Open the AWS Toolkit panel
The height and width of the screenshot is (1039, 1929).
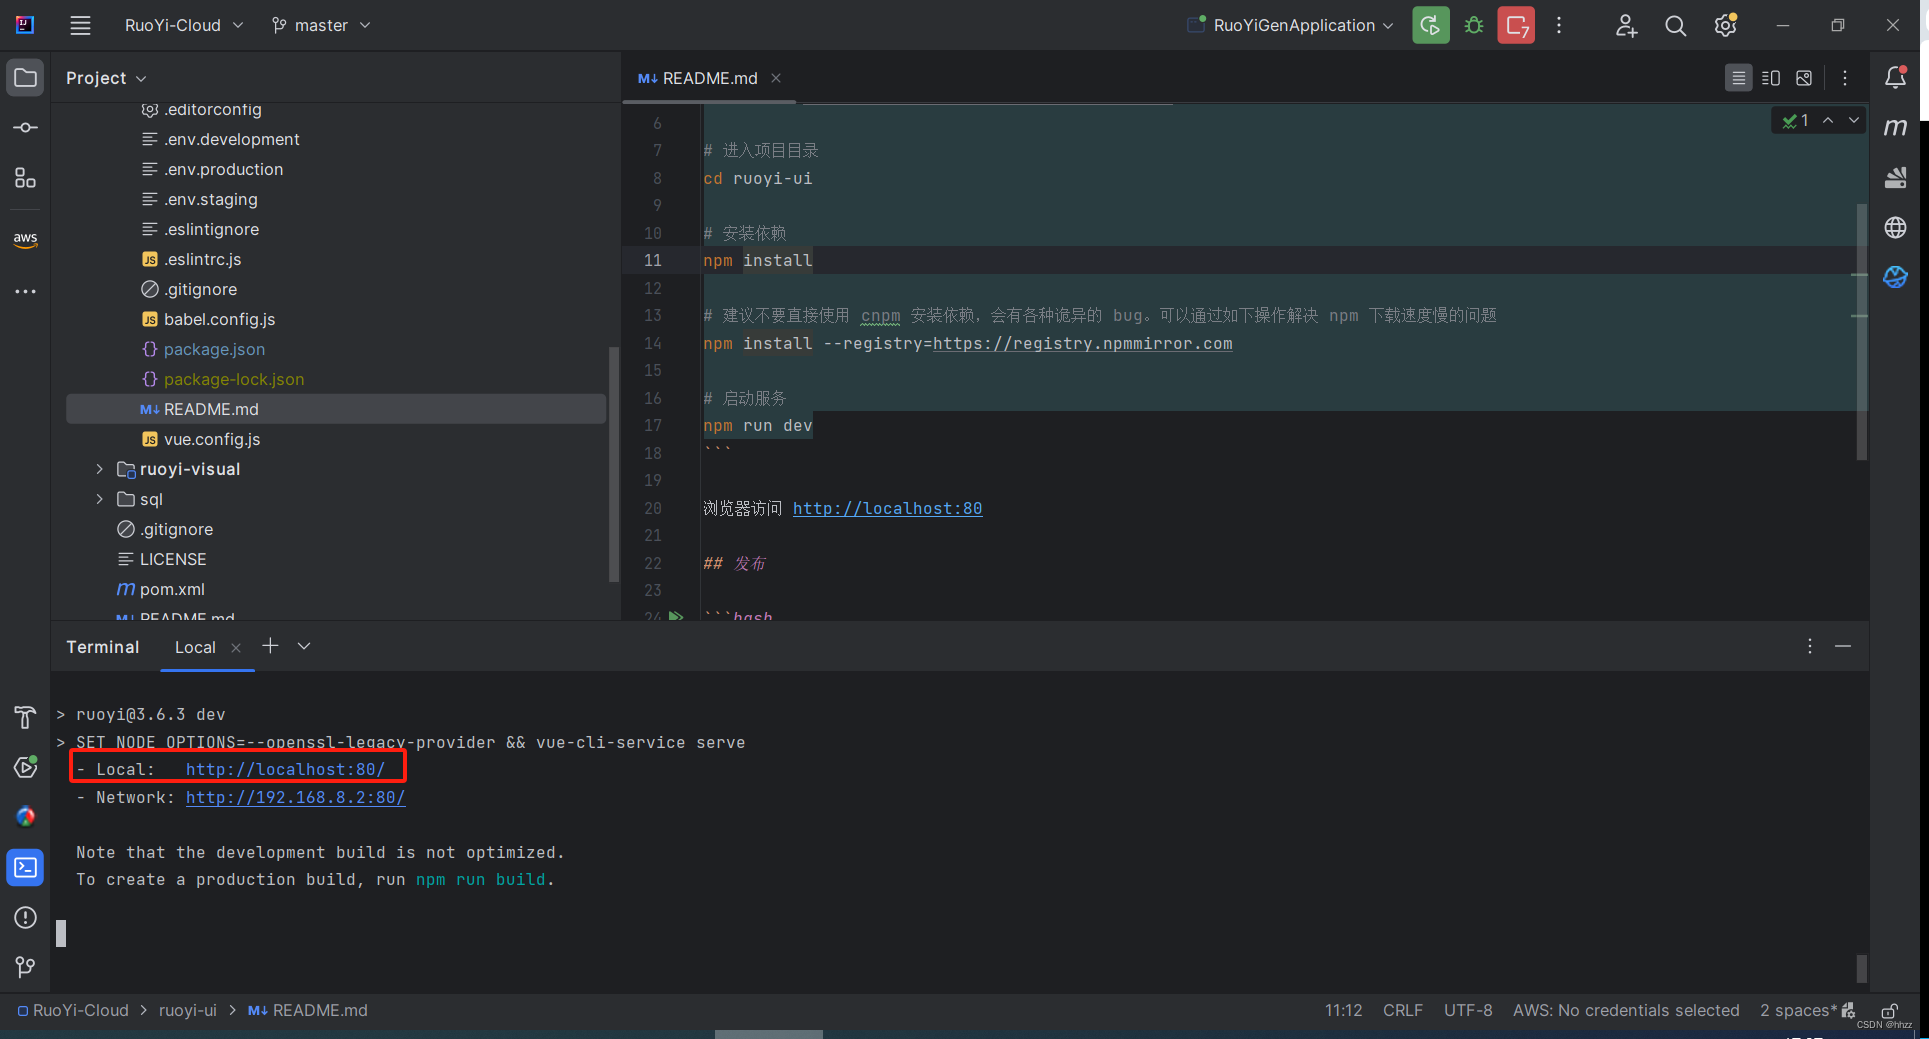(25, 239)
